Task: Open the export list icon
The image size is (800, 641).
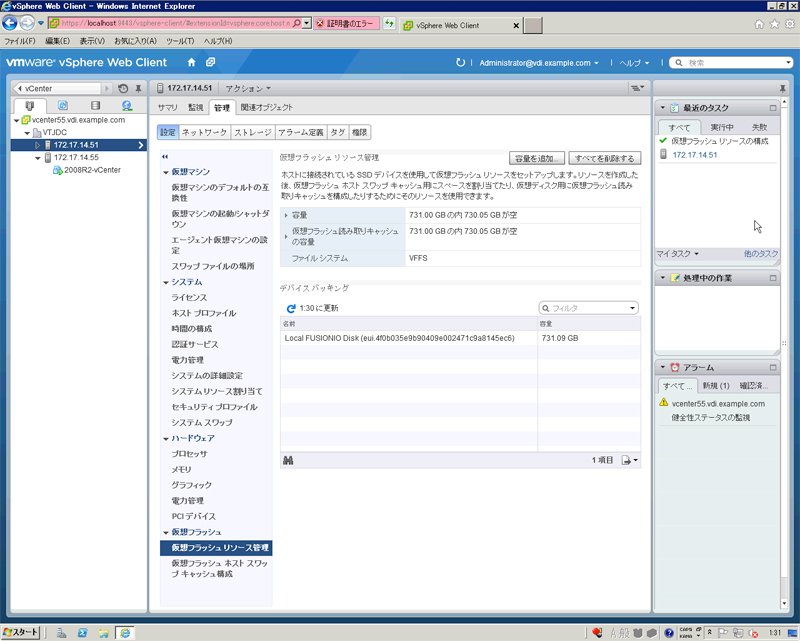Action: (x=629, y=460)
